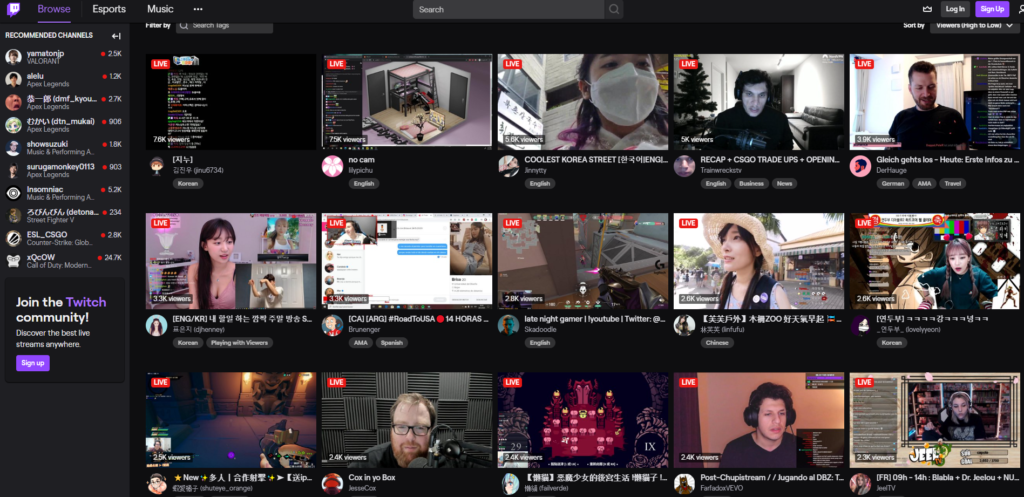The image size is (1024, 497).
Task: Open ESL_CSGO avatar in sidebar
Action: coord(13,238)
